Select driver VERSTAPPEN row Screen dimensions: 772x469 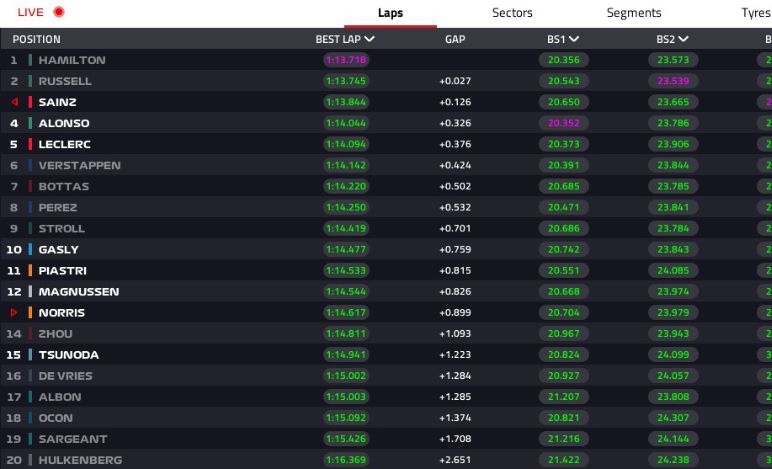tap(79, 165)
